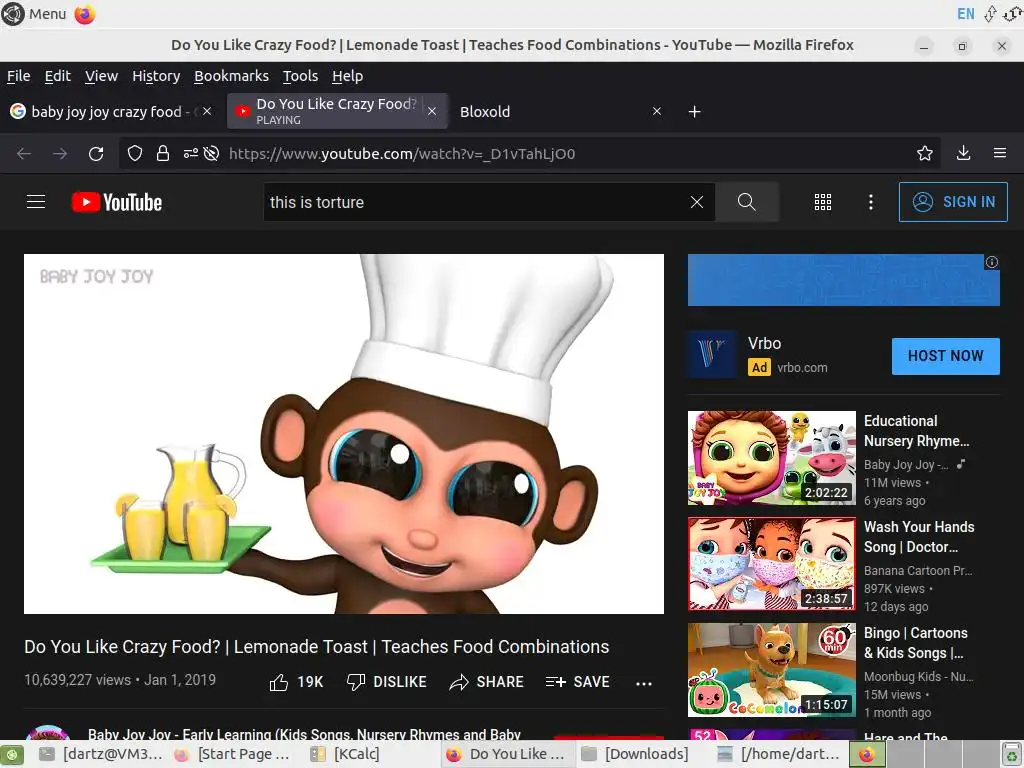Screen dimensions: 1024x768
Task: Open site permissions icon in address bar
Action: click(190, 153)
